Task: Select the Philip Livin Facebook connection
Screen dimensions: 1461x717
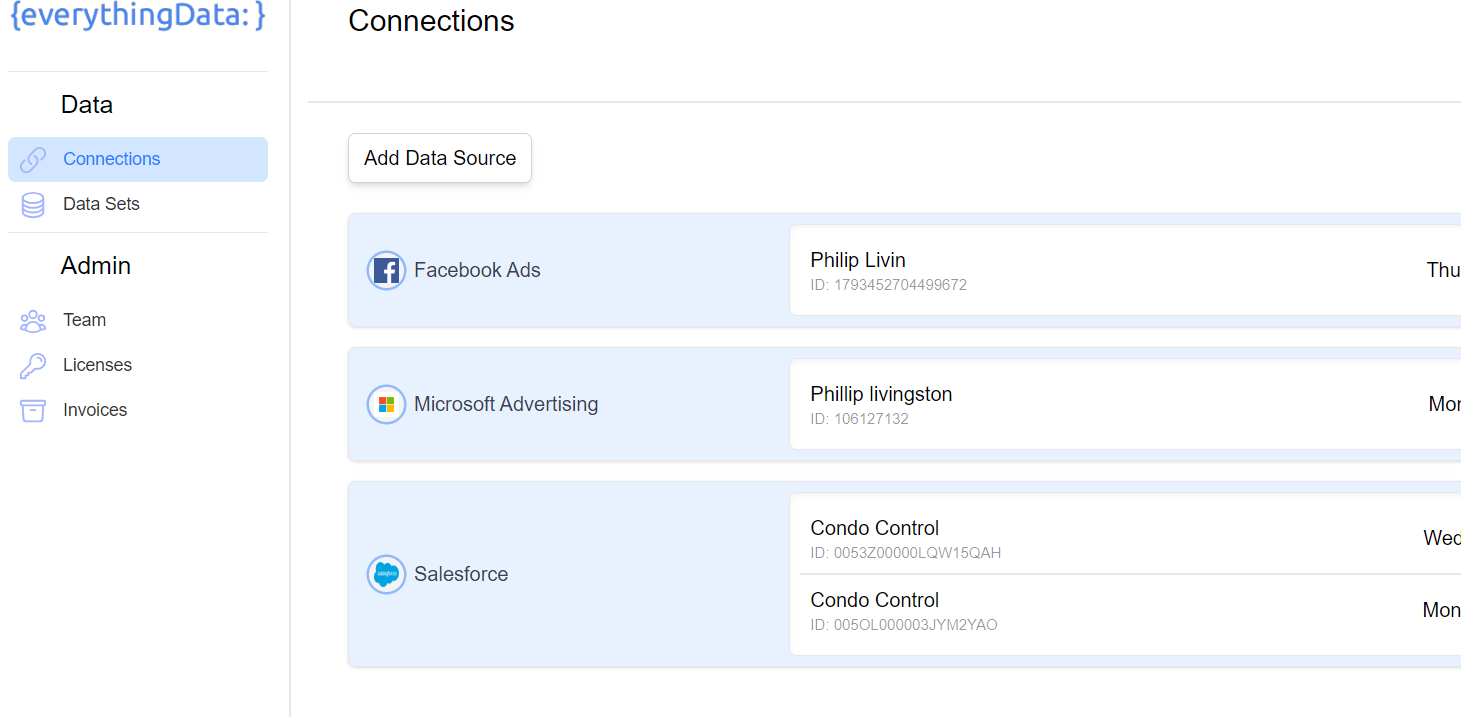Action: tap(858, 261)
